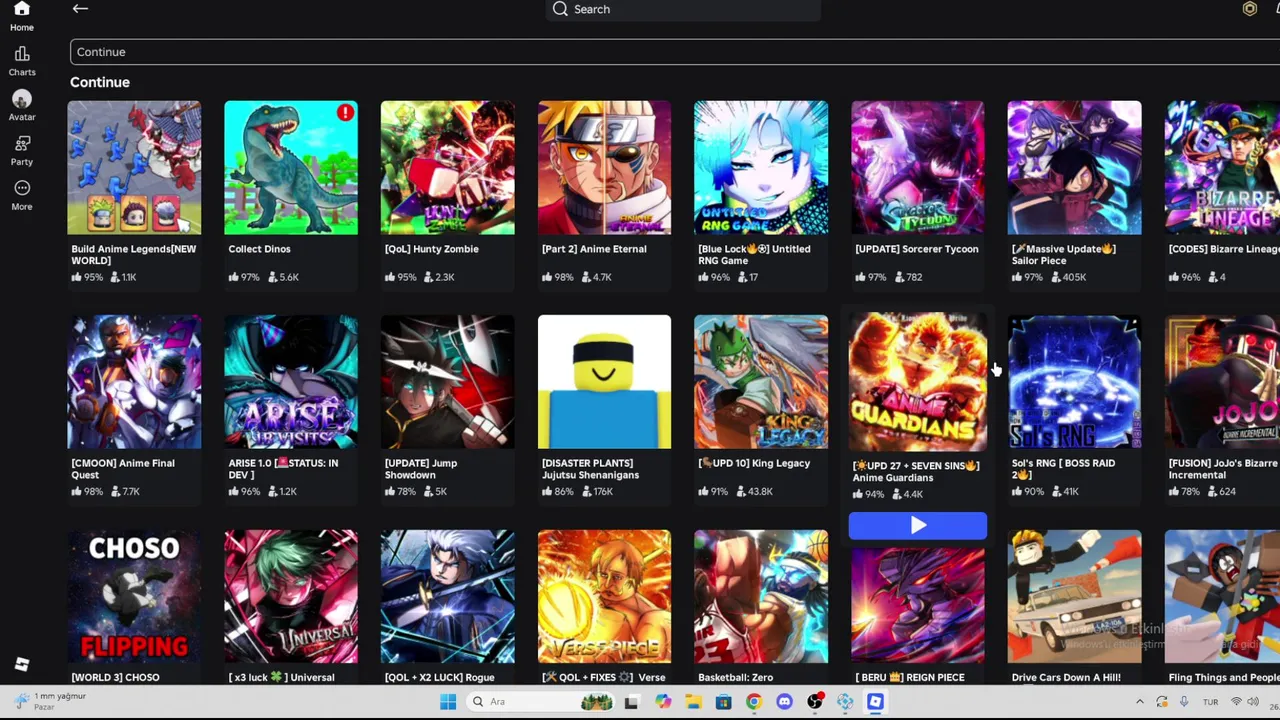Click the back arrow
The image size is (1280, 720).
pos(80,9)
